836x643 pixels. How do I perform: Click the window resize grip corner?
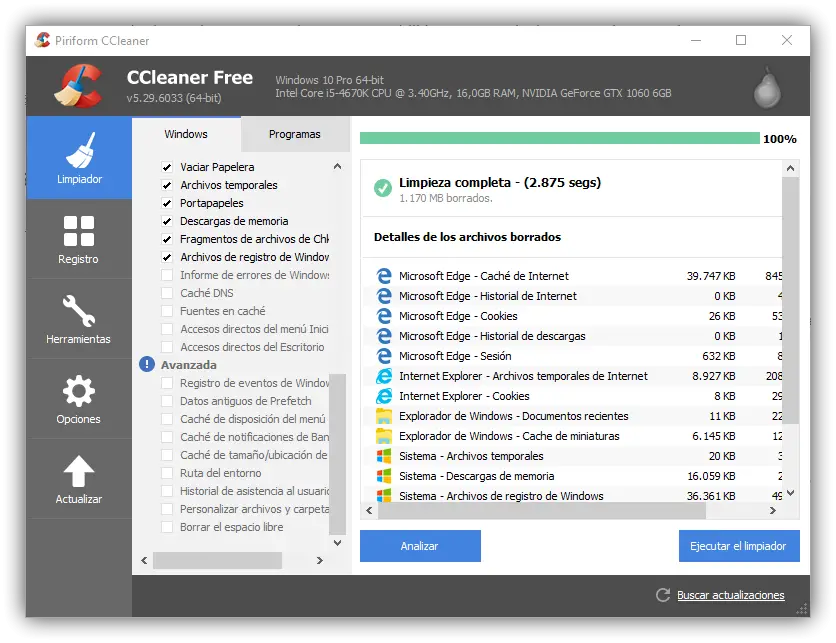point(802,609)
